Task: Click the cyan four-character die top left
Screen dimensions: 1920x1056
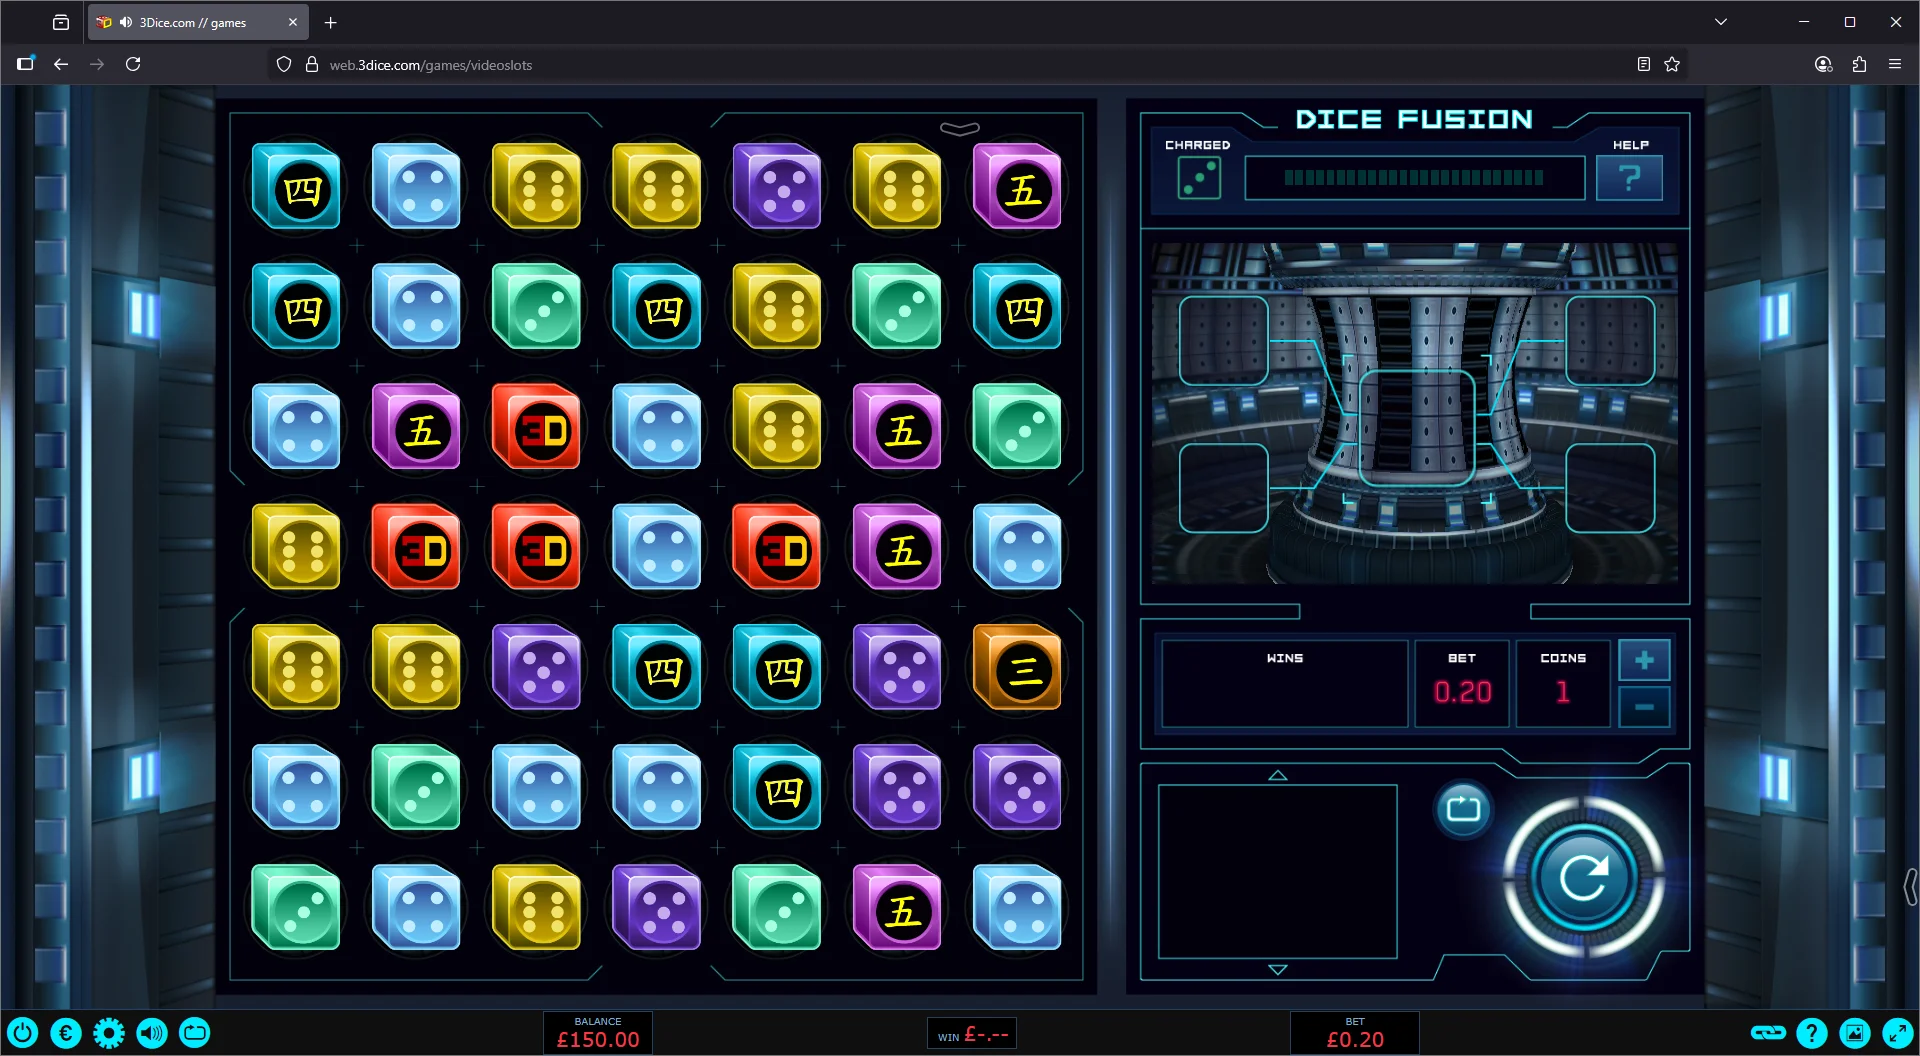Action: (296, 187)
